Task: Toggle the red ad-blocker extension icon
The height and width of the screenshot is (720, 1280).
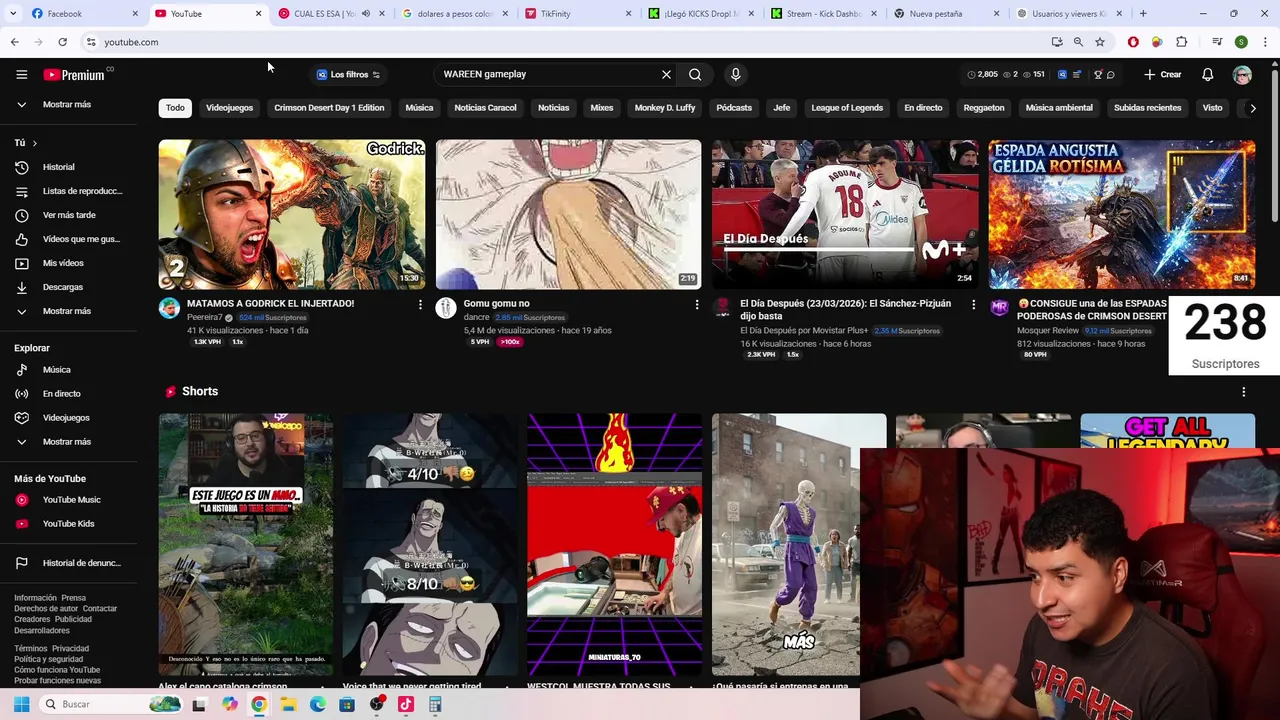Action: (x=1133, y=42)
